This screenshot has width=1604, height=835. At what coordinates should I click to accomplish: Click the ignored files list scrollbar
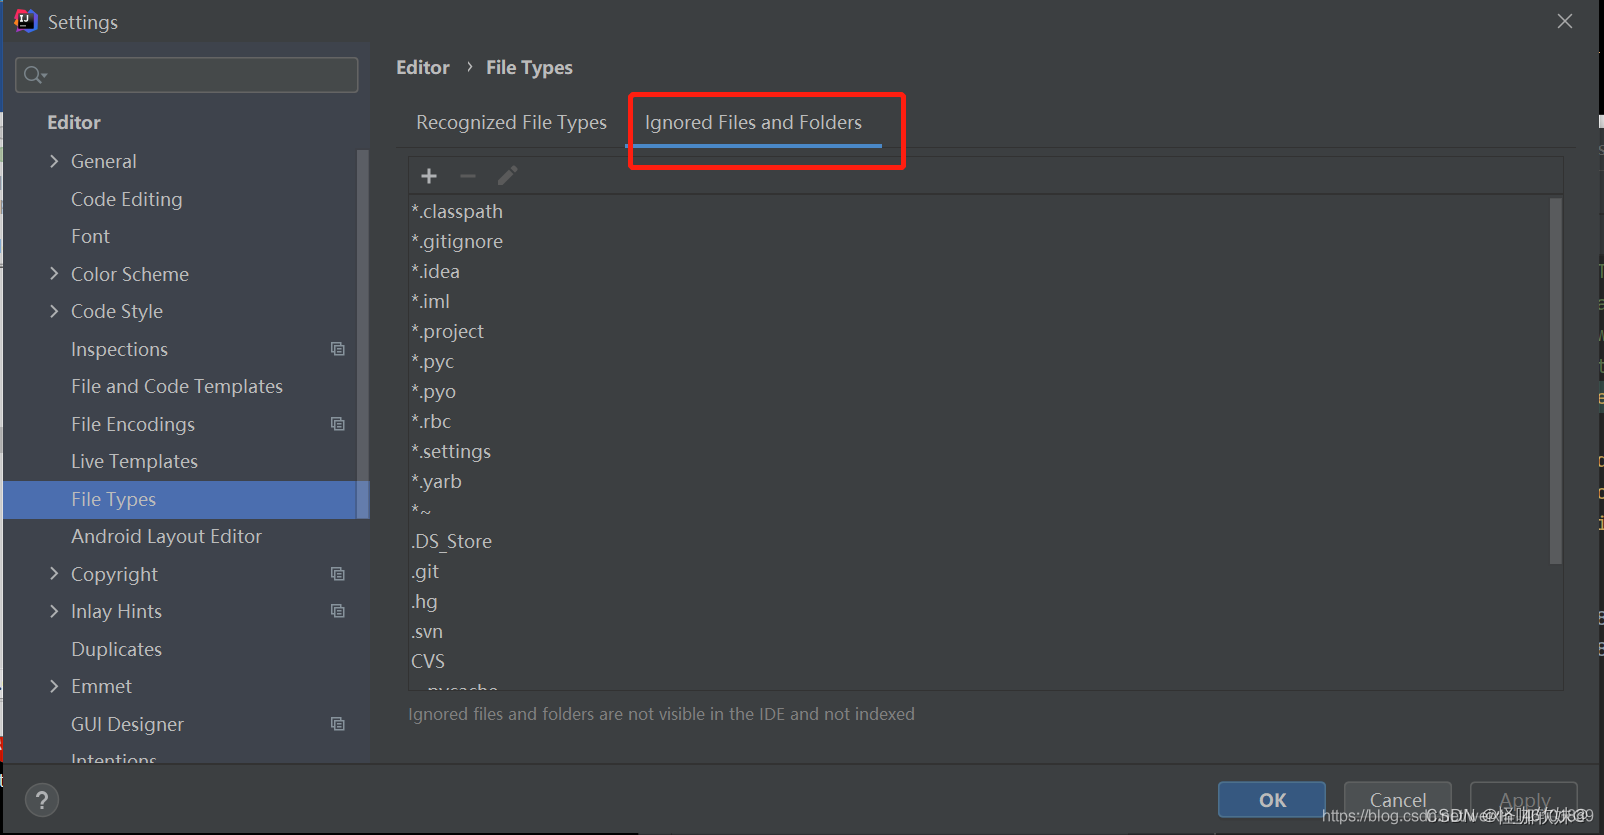click(1555, 380)
